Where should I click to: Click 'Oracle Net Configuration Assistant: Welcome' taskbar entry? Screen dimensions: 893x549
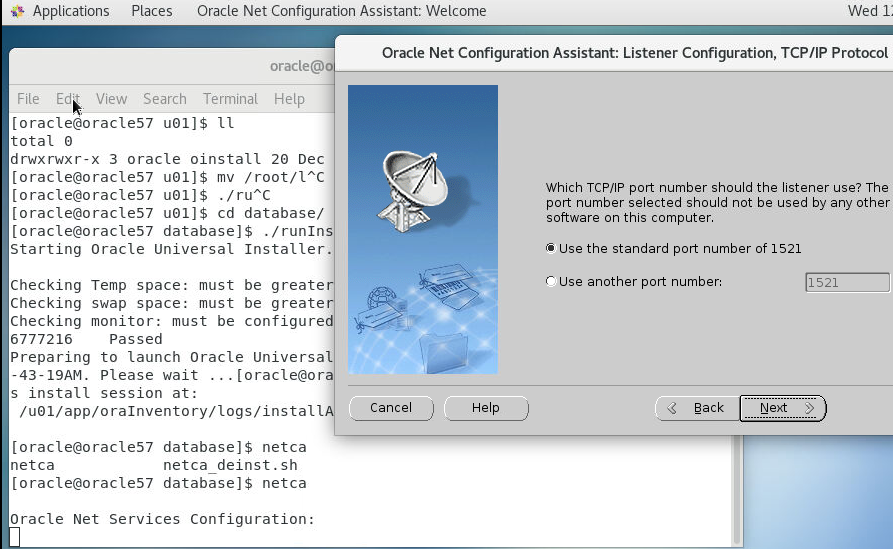coord(342,11)
